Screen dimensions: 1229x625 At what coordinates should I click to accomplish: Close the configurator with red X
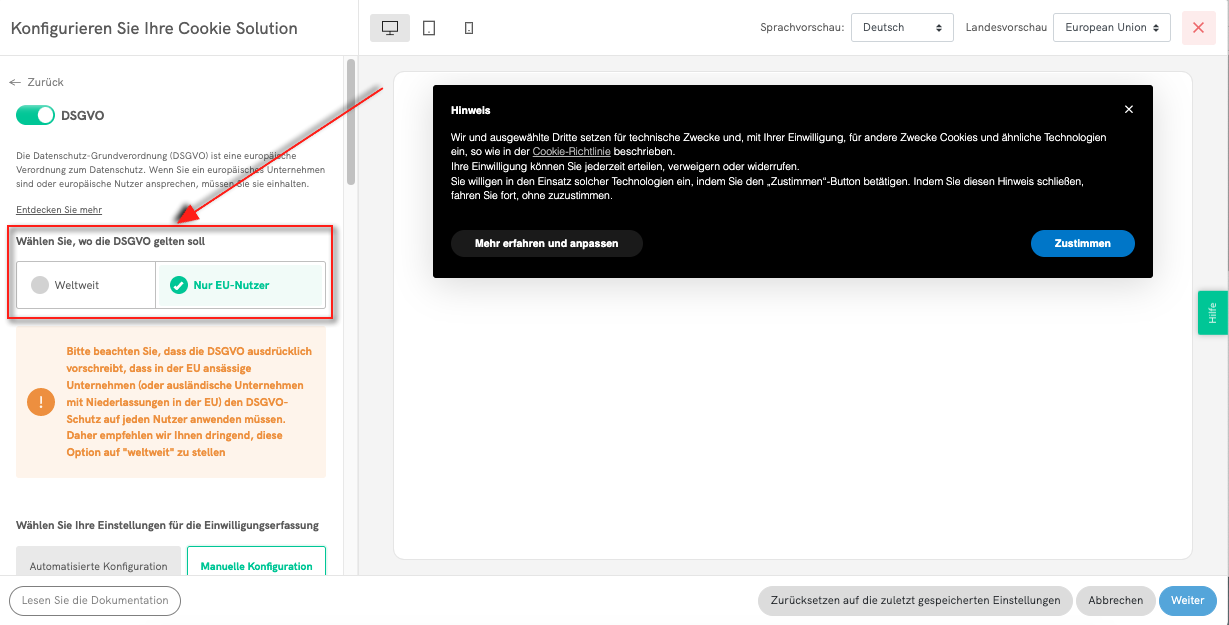tap(1198, 28)
